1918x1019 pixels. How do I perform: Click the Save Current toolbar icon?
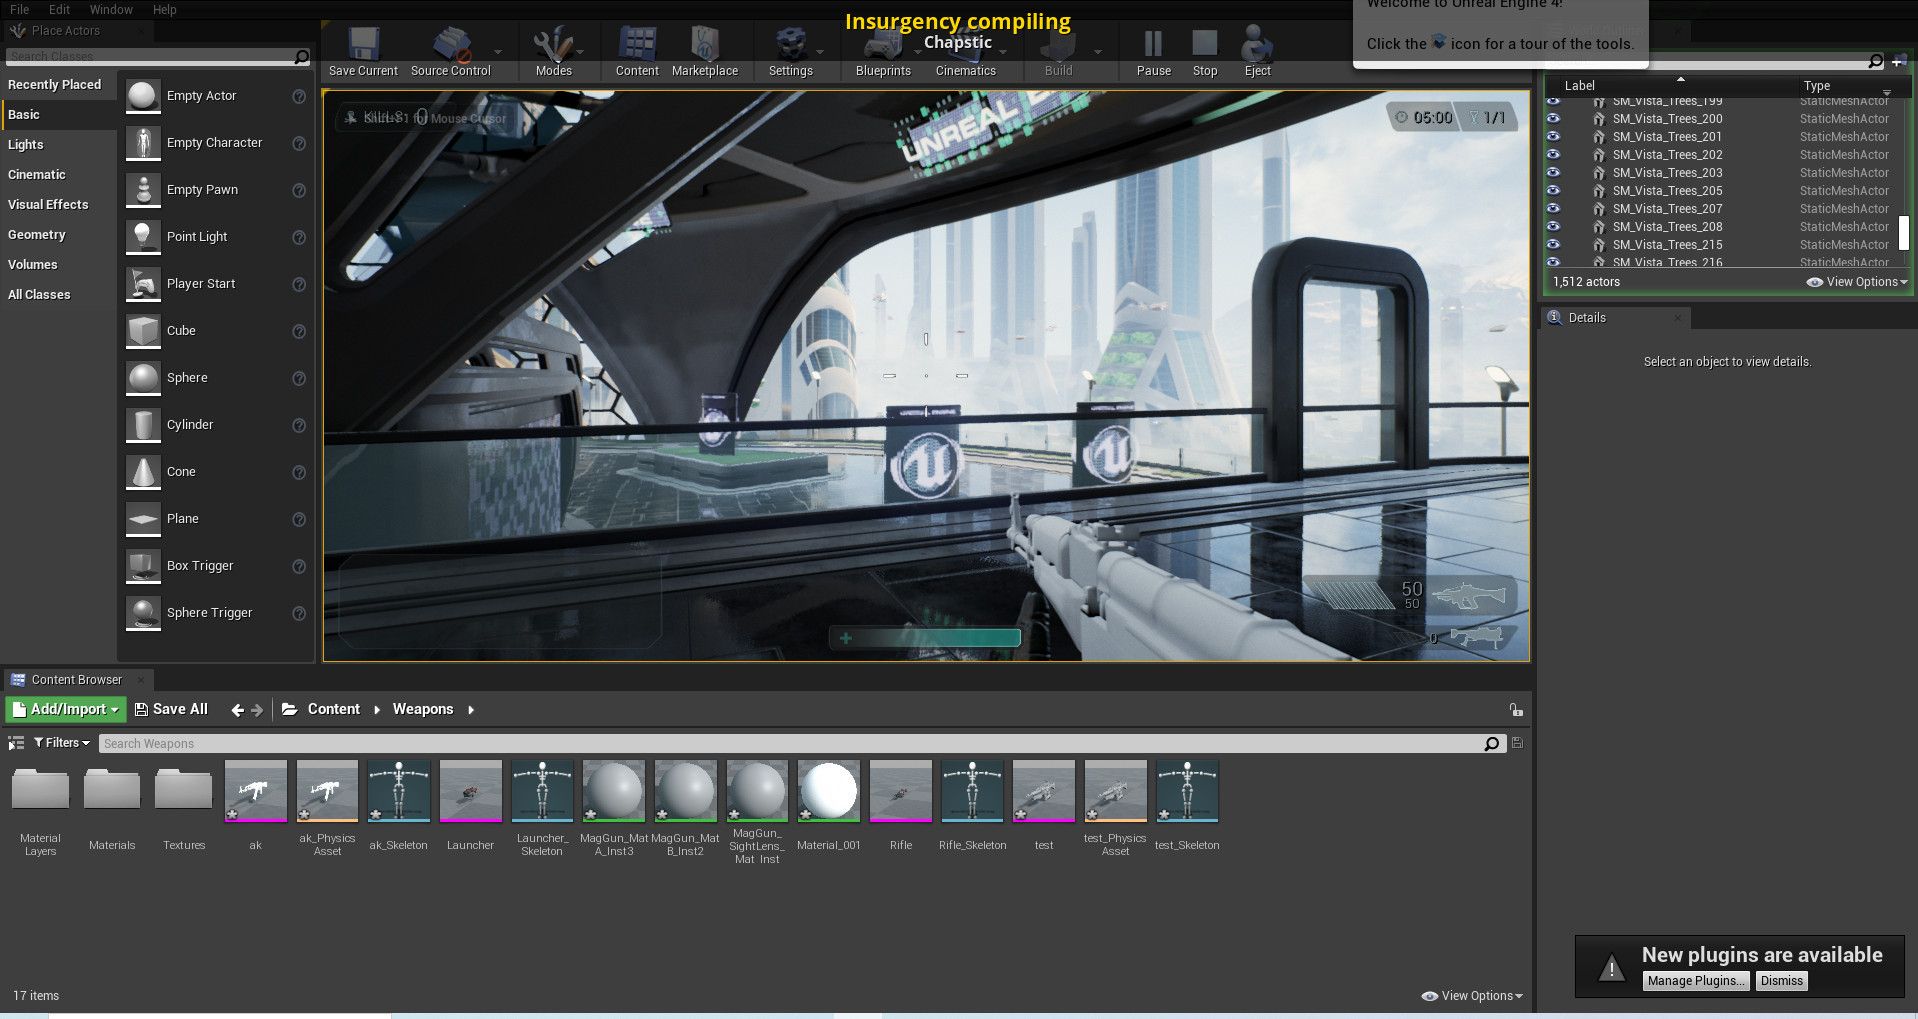tap(363, 45)
